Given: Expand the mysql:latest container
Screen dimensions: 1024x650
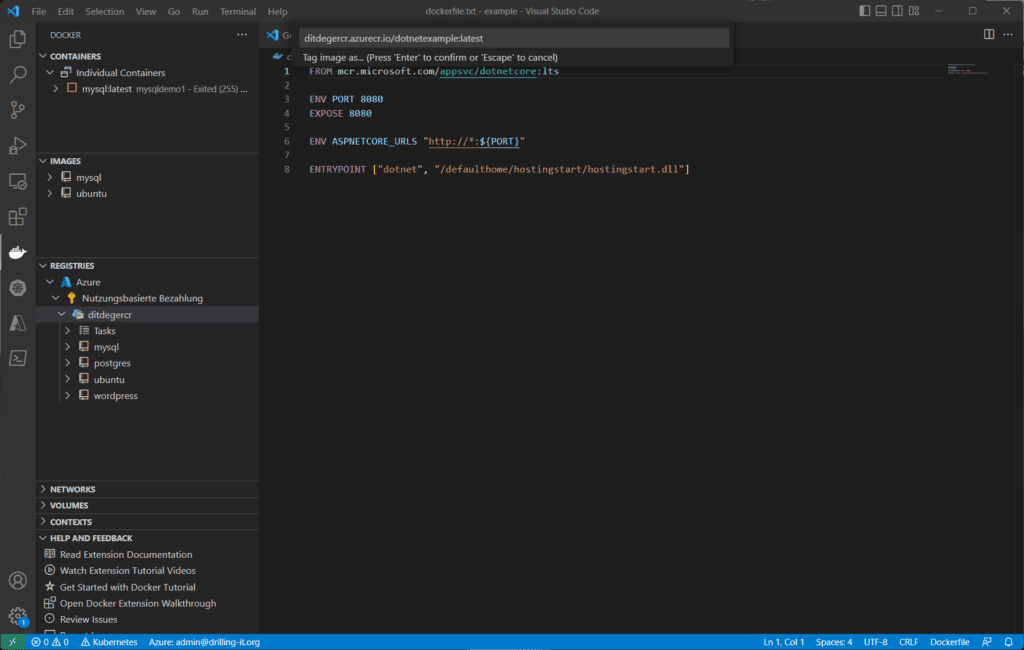Looking at the screenshot, I should tap(56, 89).
